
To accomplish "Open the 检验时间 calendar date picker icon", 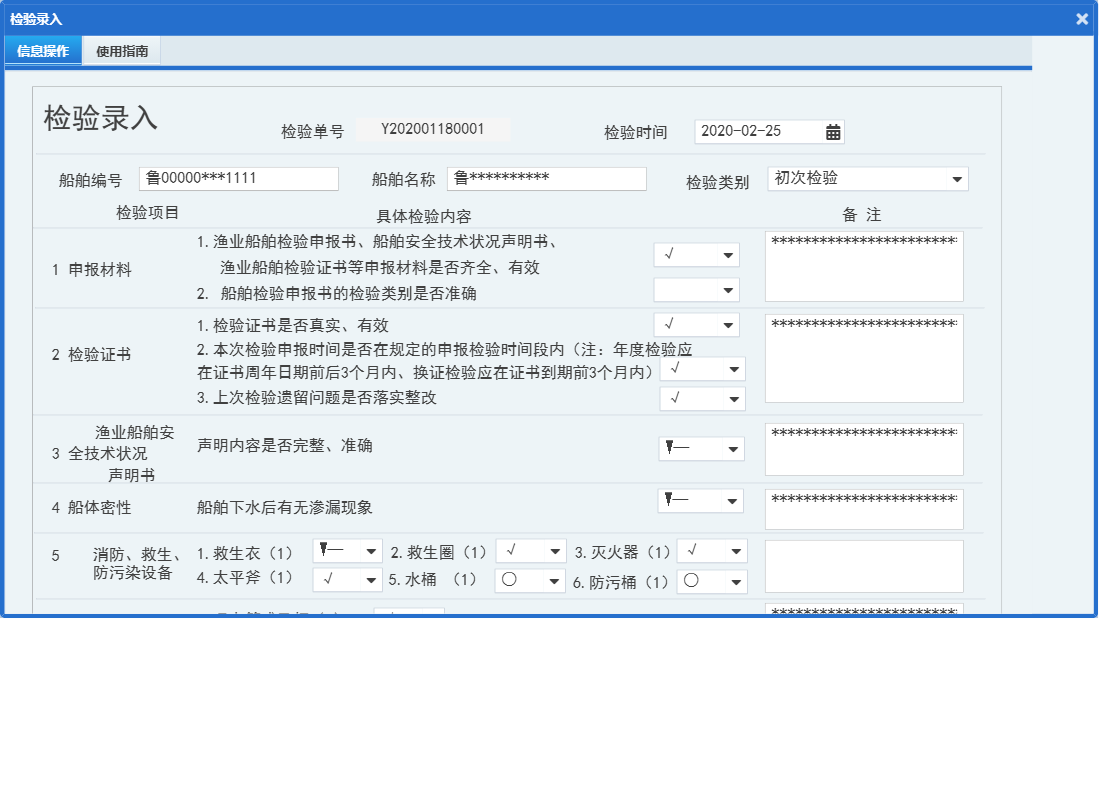I will pos(832,131).
